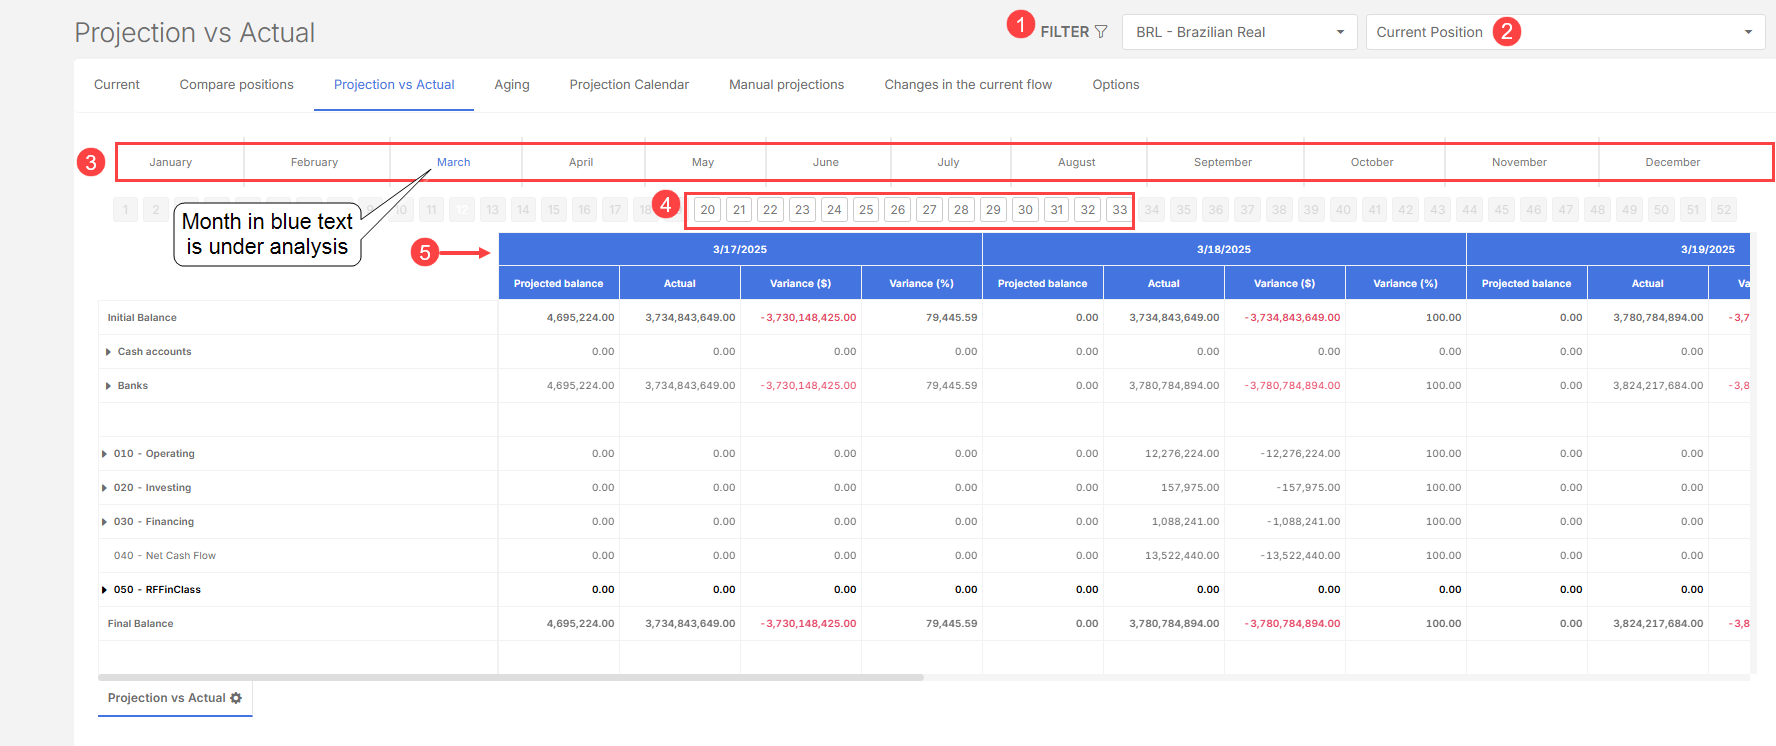
Task: Go to the Compare positions tab
Action: 236,85
